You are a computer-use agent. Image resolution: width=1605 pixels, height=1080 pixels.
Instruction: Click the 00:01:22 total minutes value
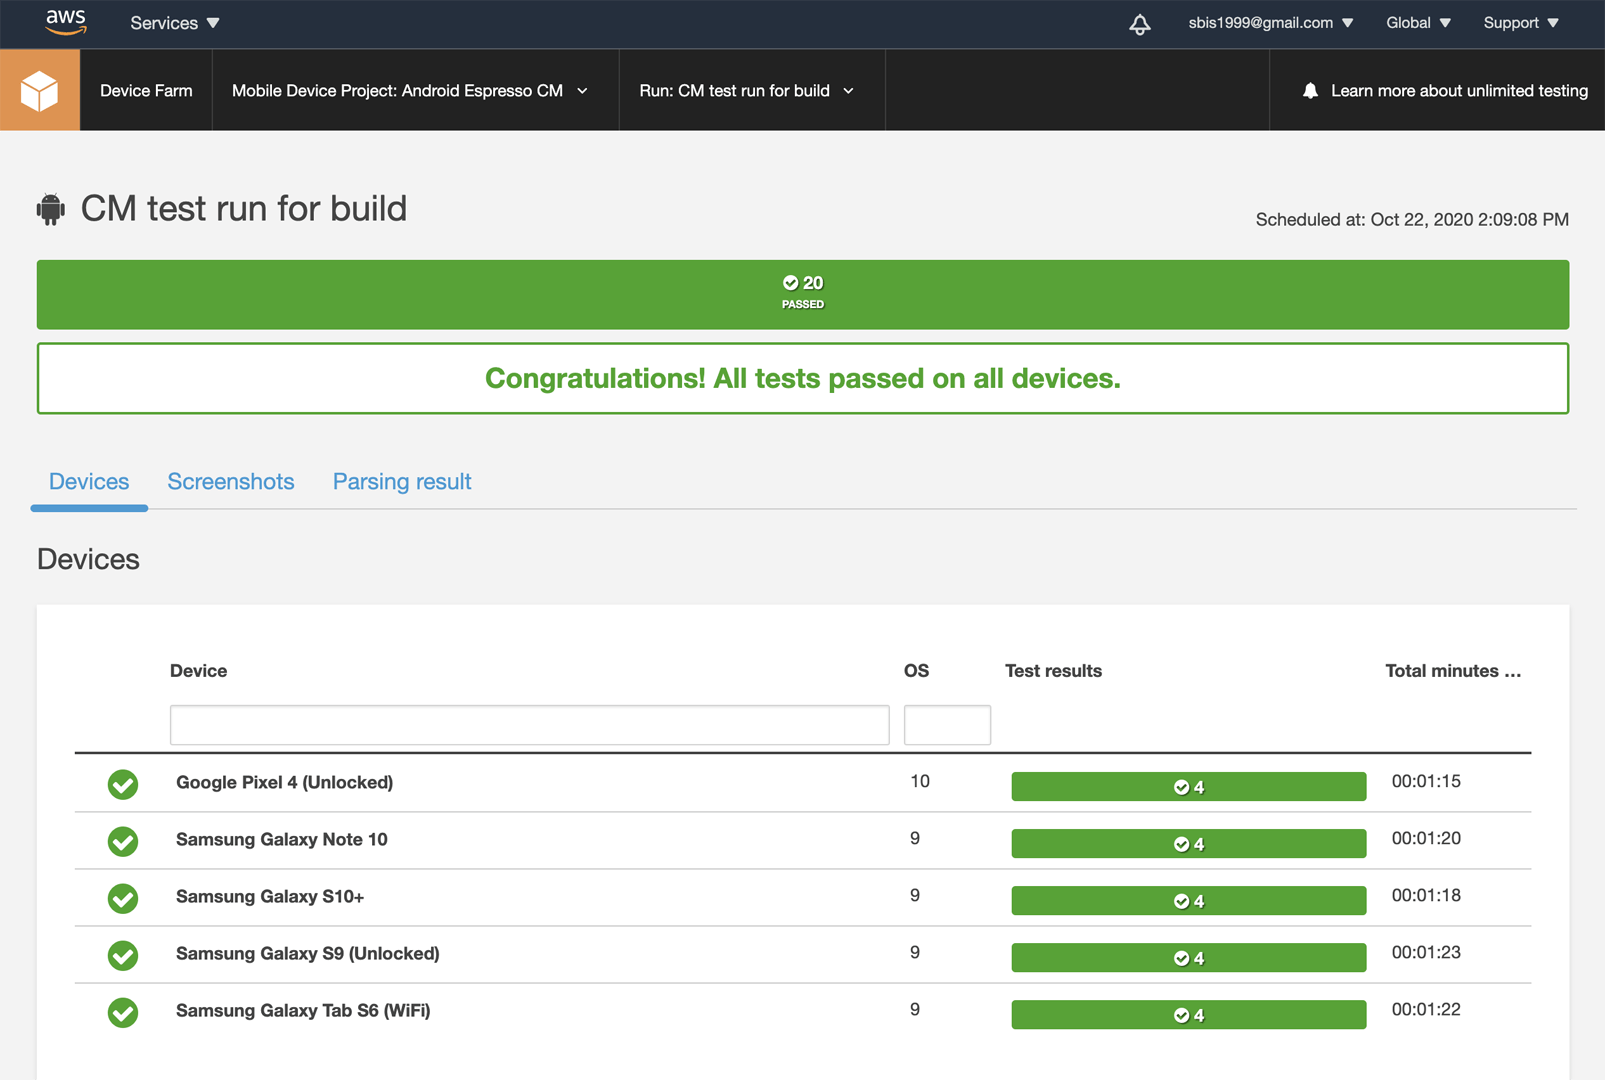pyautogui.click(x=1426, y=1009)
